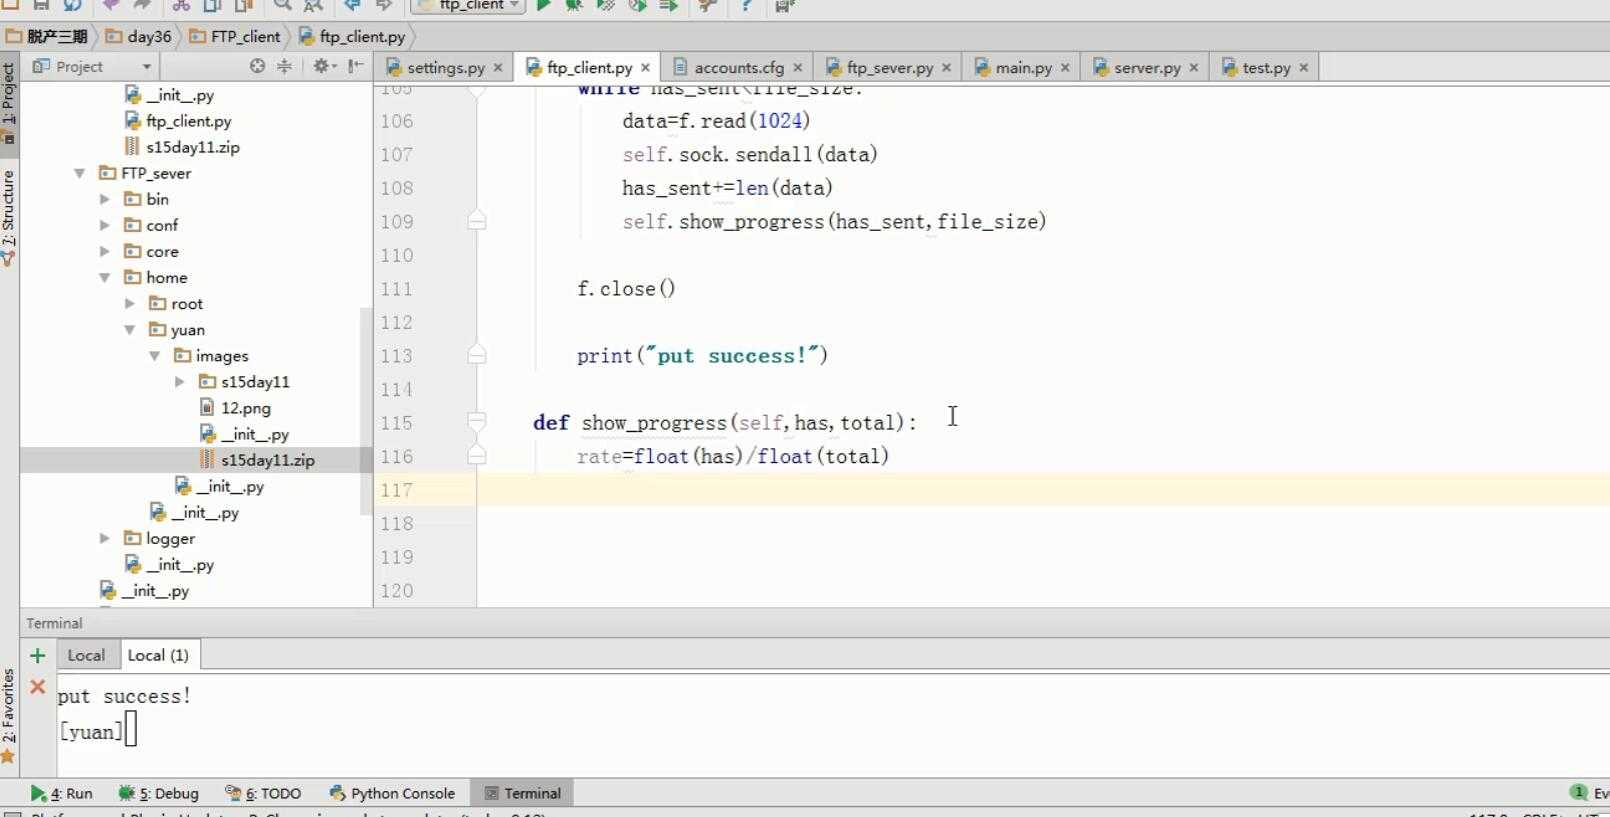Close the main.py tab
The width and height of the screenshot is (1610, 817).
click(x=1065, y=68)
